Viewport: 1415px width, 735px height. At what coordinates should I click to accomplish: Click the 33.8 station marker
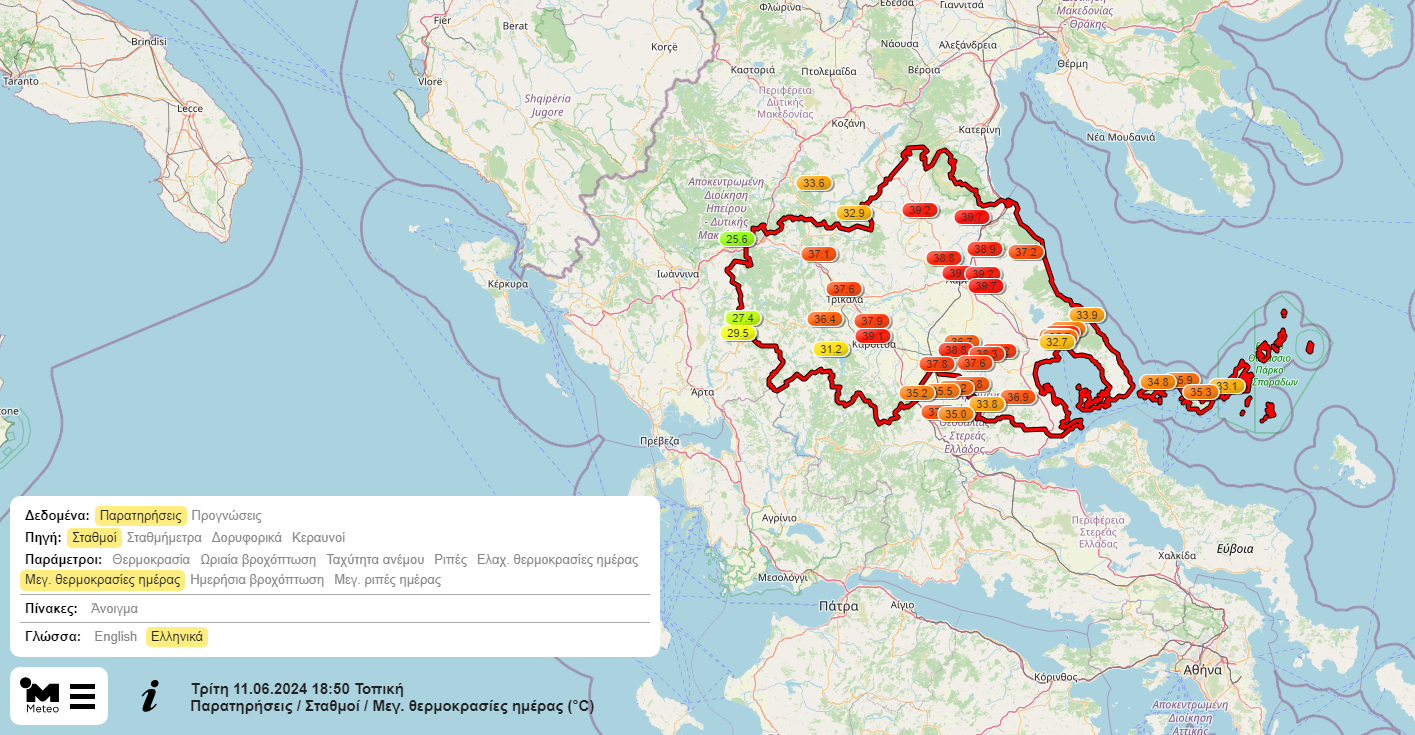[987, 405]
